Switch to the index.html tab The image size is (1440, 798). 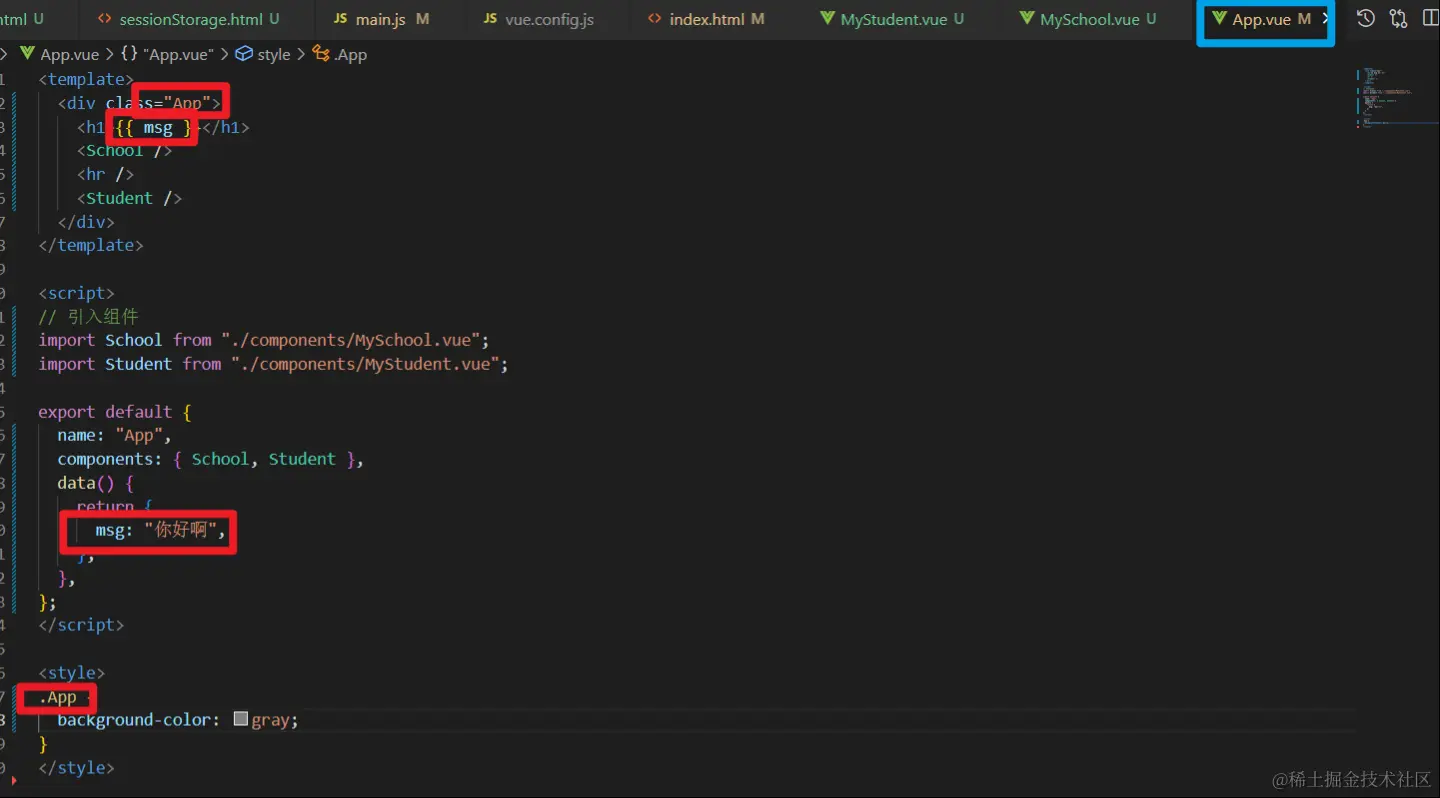(x=706, y=19)
